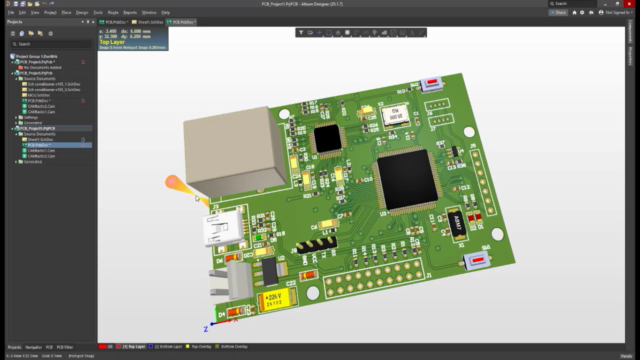Select the Place Component tool in the Active Bar
640x360 pixels.
point(347,33)
